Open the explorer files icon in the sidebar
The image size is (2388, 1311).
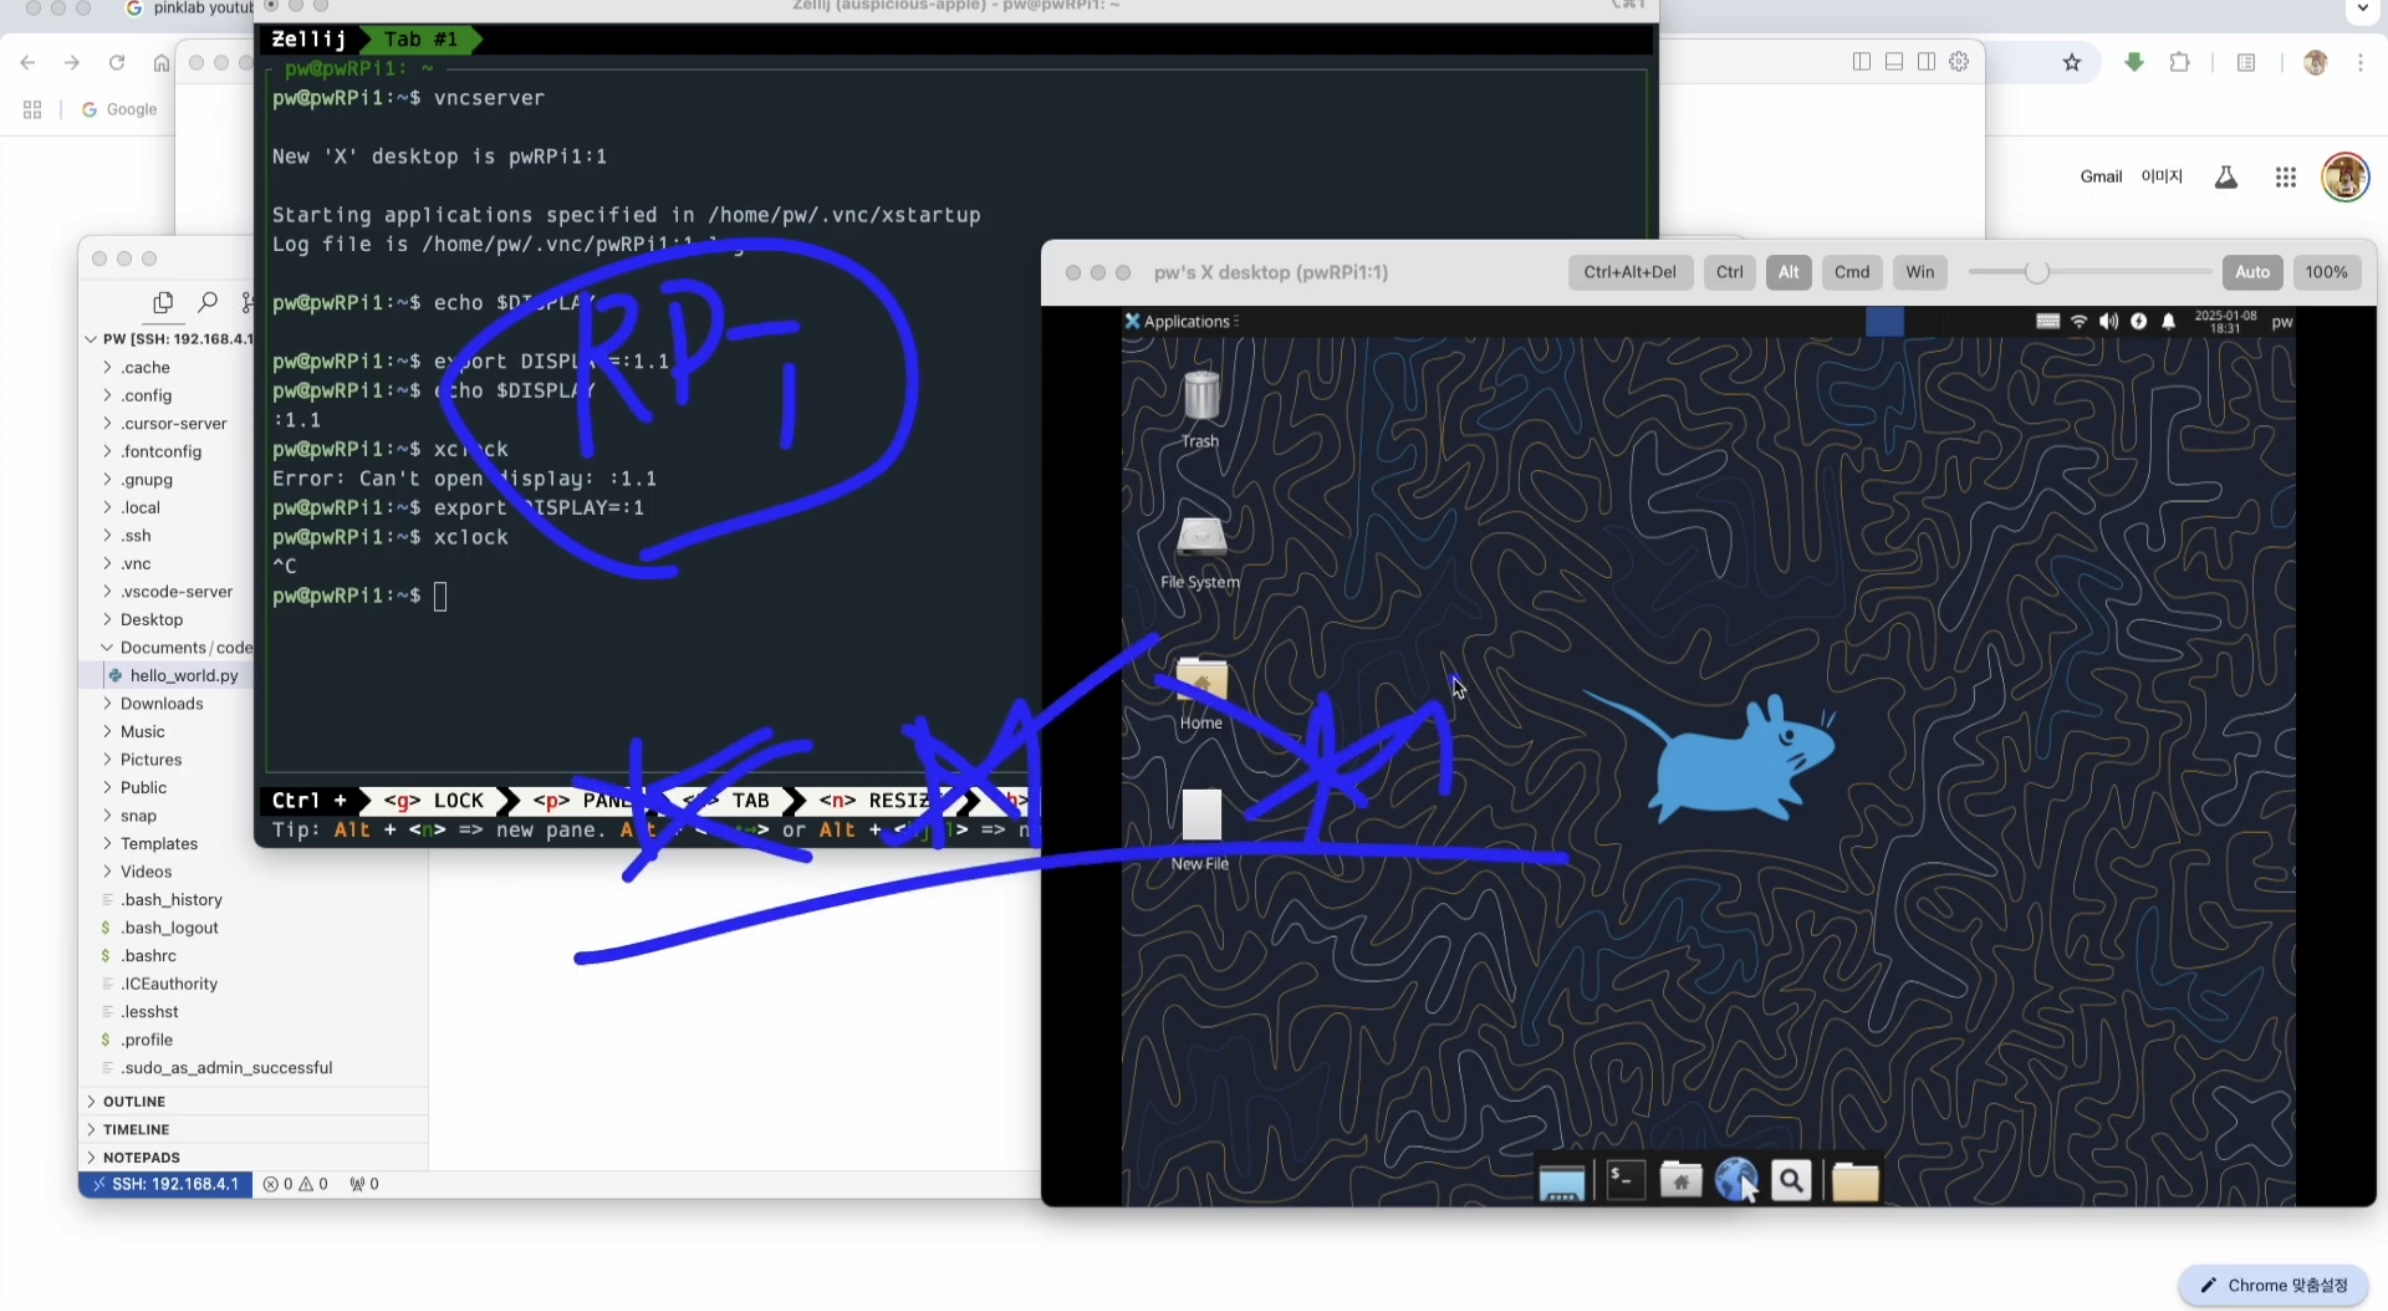click(x=163, y=301)
